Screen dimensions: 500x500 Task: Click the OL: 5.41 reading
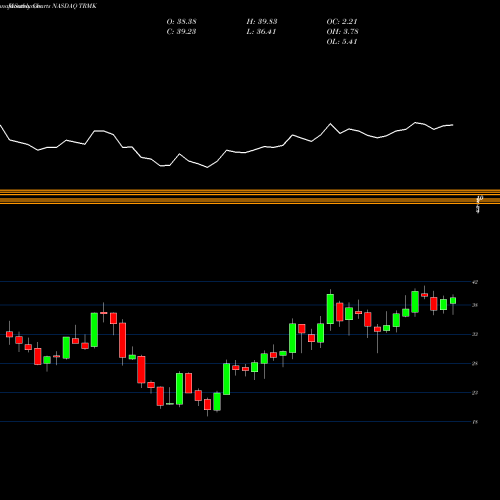click(x=342, y=42)
